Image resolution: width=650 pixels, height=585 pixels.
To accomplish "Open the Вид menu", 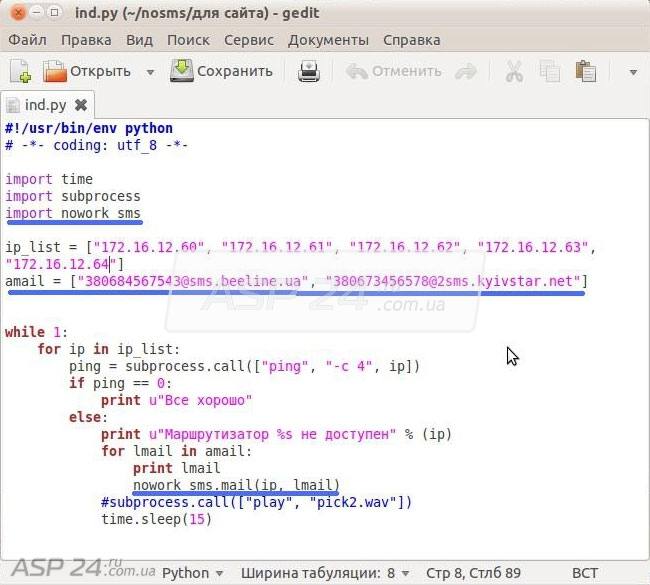I will pyautogui.click(x=139, y=40).
